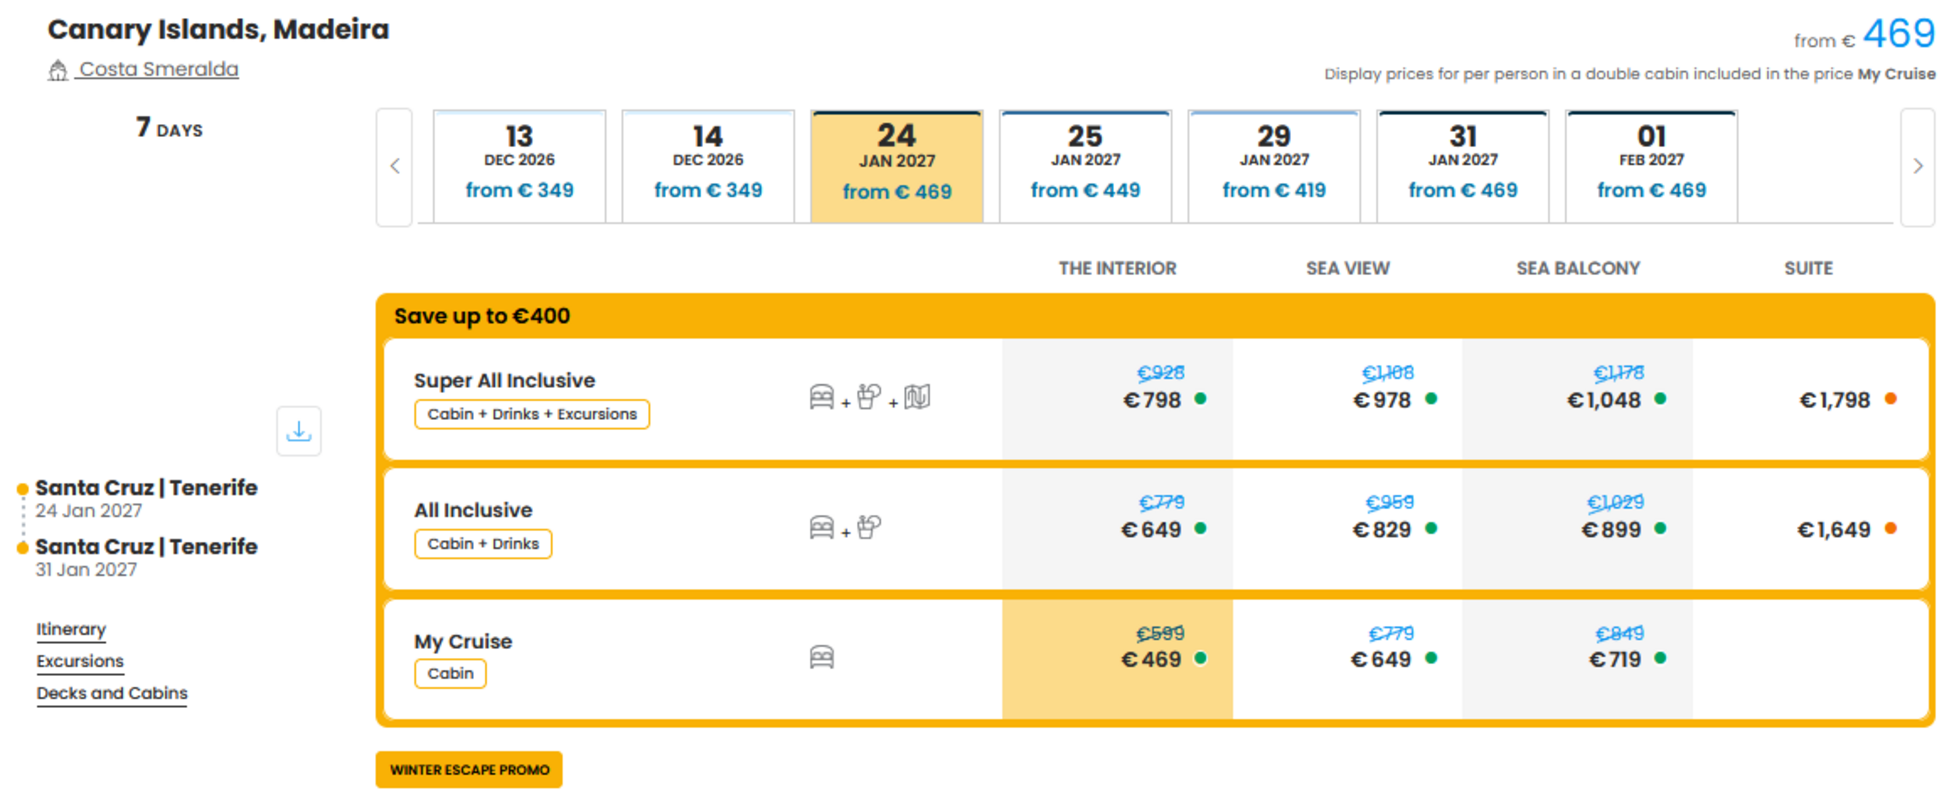The image size is (1944, 800).
Task: Show earlier departure dates with left arrow
Action: pyautogui.click(x=395, y=167)
